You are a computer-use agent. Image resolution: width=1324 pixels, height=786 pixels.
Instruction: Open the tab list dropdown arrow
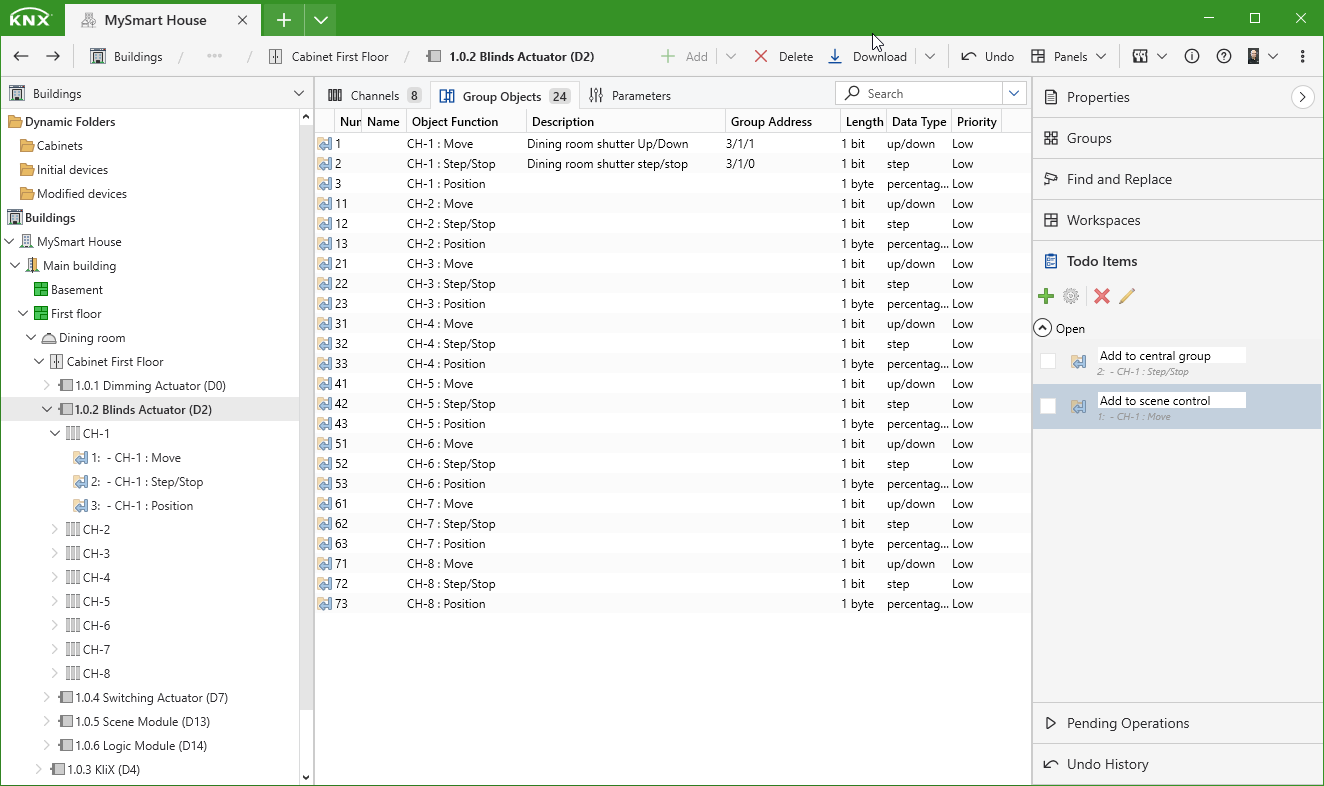click(320, 20)
